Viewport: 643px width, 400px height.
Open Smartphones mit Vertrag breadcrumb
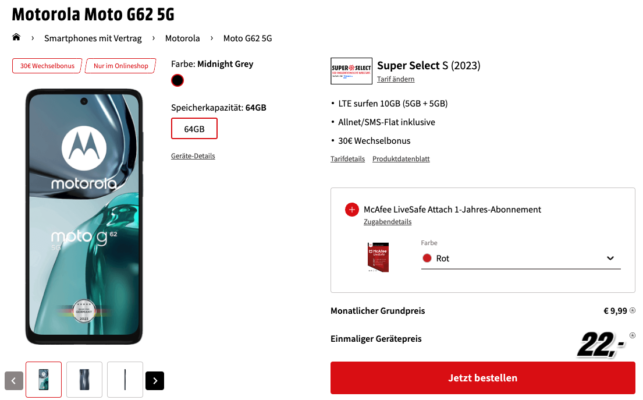coord(93,38)
